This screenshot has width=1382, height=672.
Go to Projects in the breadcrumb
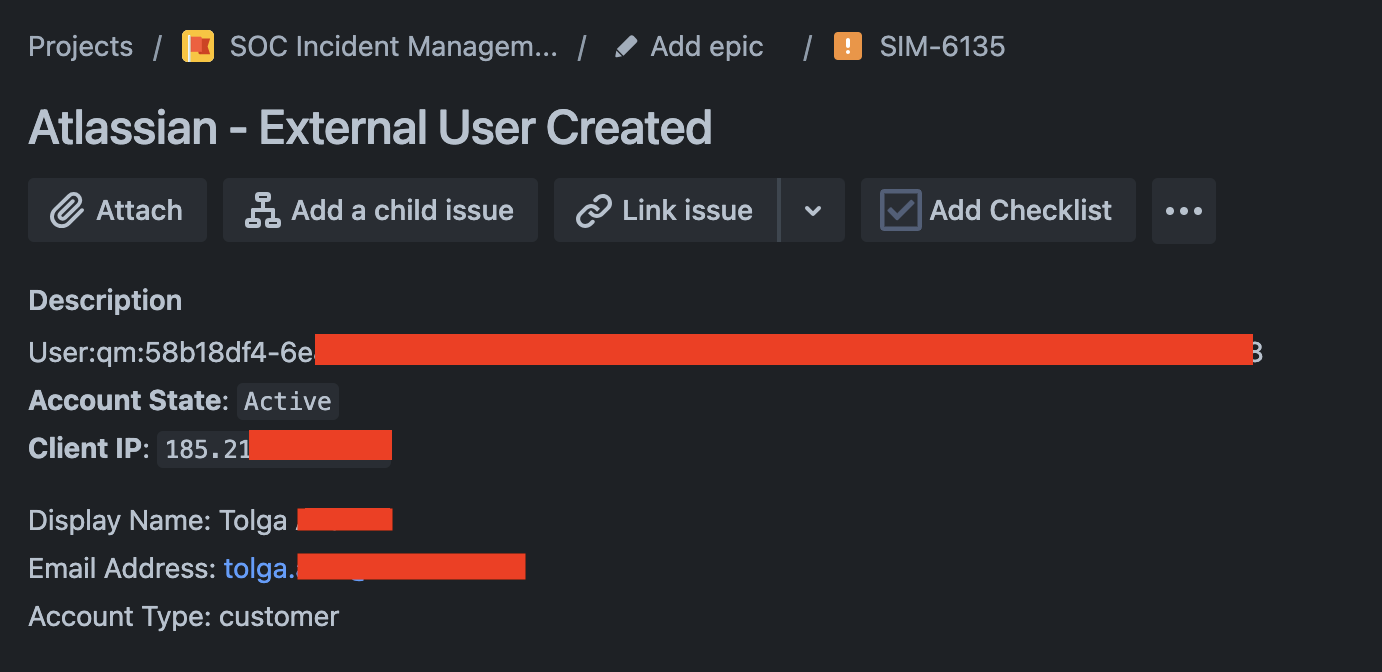80,47
